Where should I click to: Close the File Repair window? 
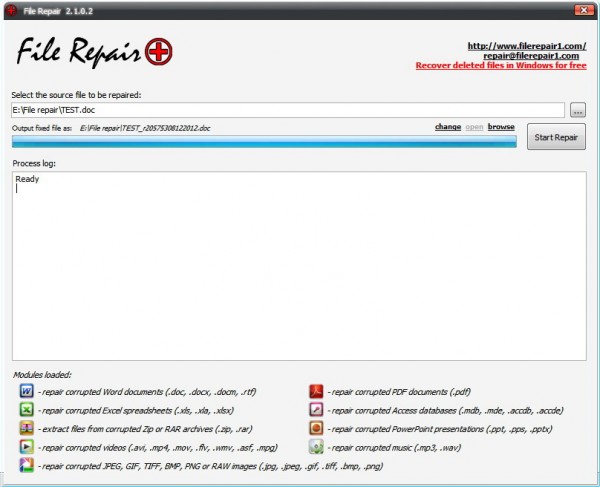click(584, 10)
